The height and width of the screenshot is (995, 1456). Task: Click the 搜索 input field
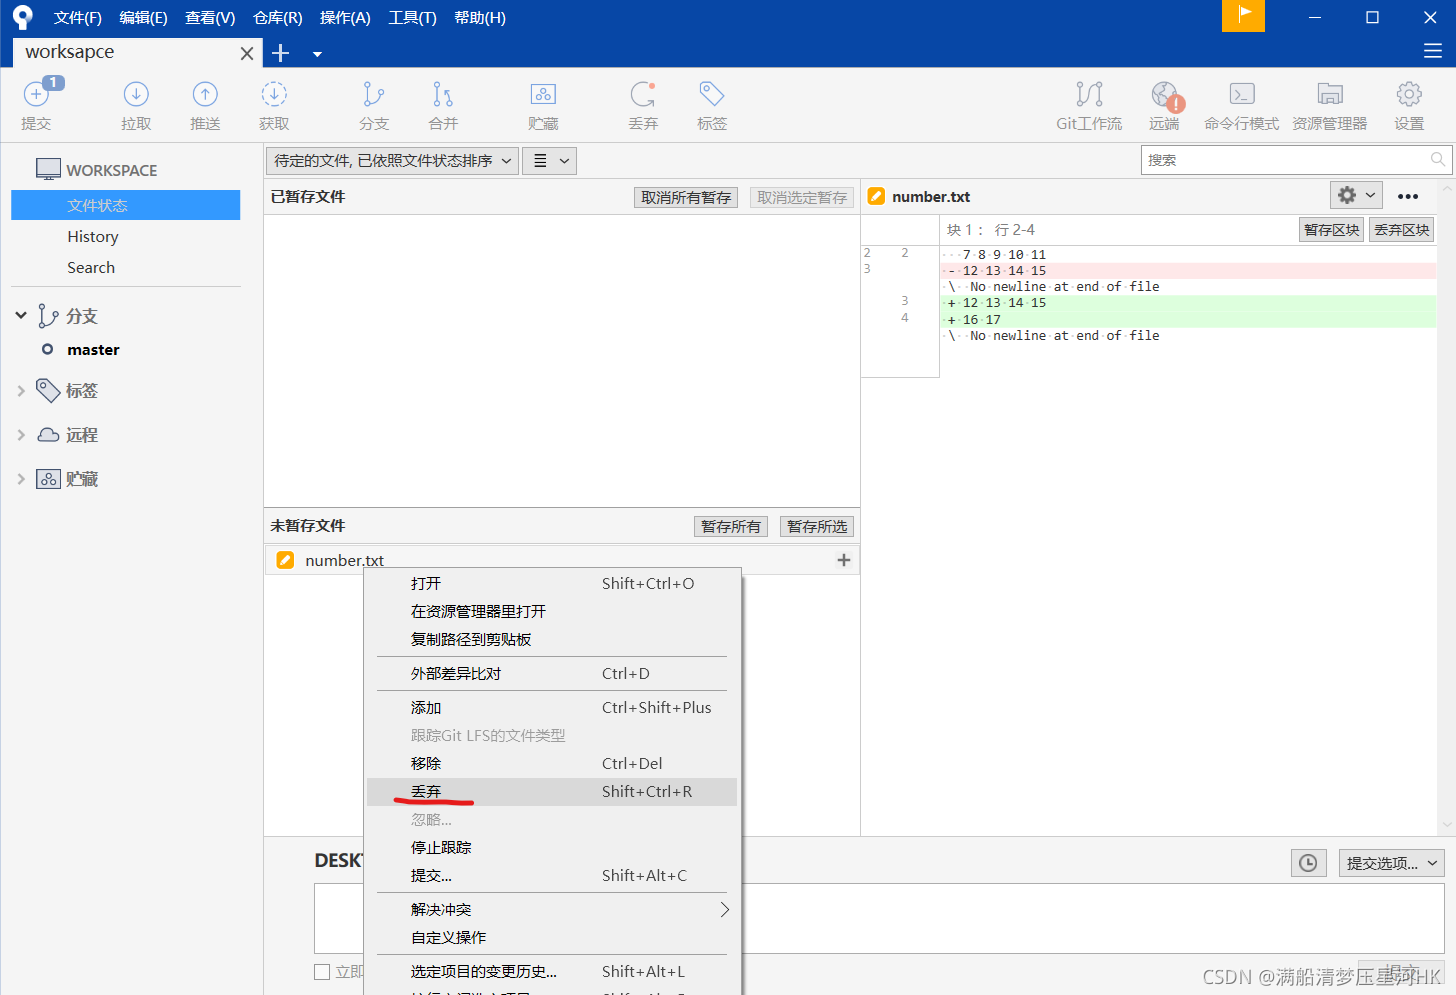1295,160
